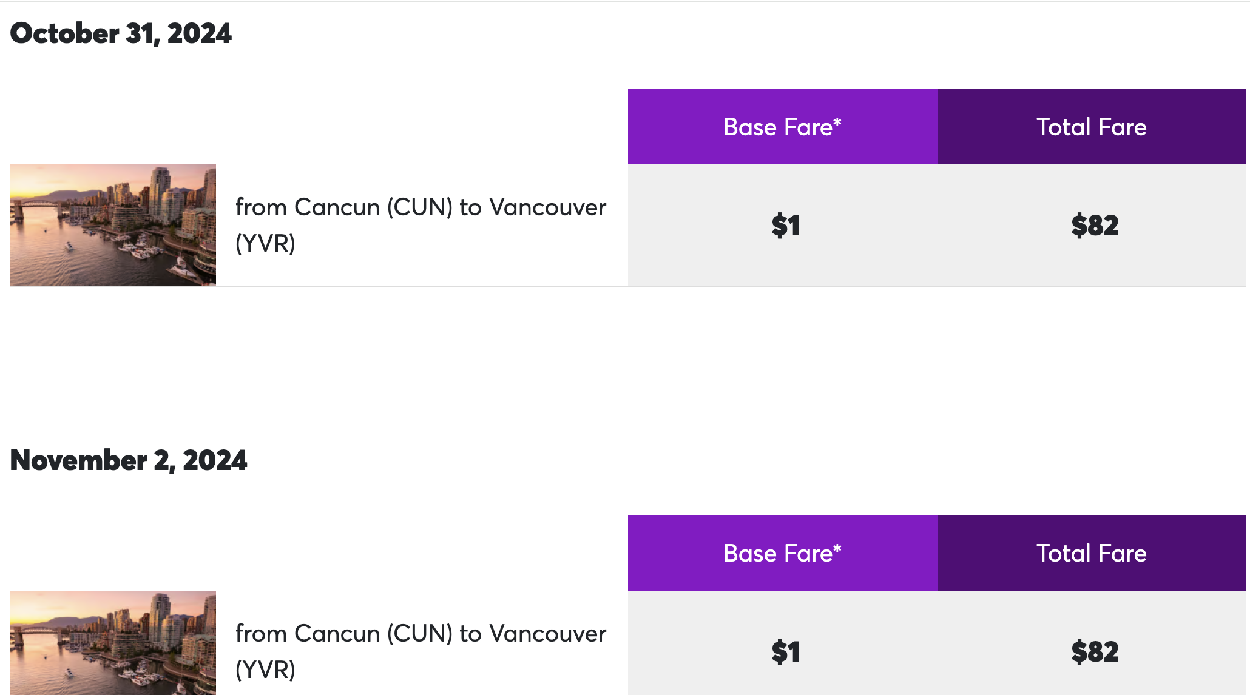
Task: Click the $1 base fare for November 2
Action: click(786, 652)
